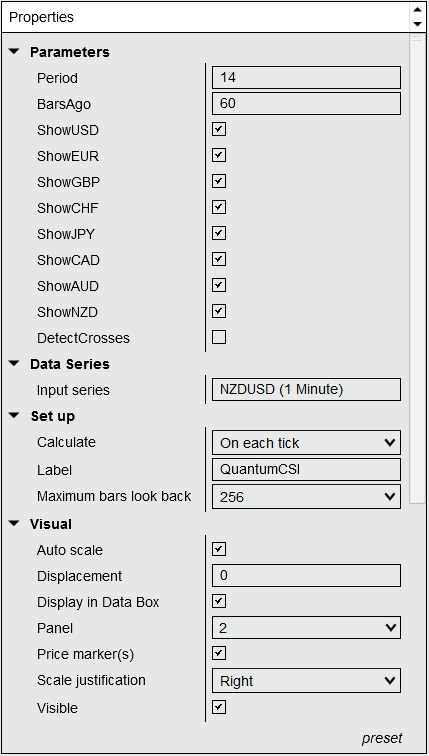
Task: Collapse the Data Series section
Action: [14, 364]
